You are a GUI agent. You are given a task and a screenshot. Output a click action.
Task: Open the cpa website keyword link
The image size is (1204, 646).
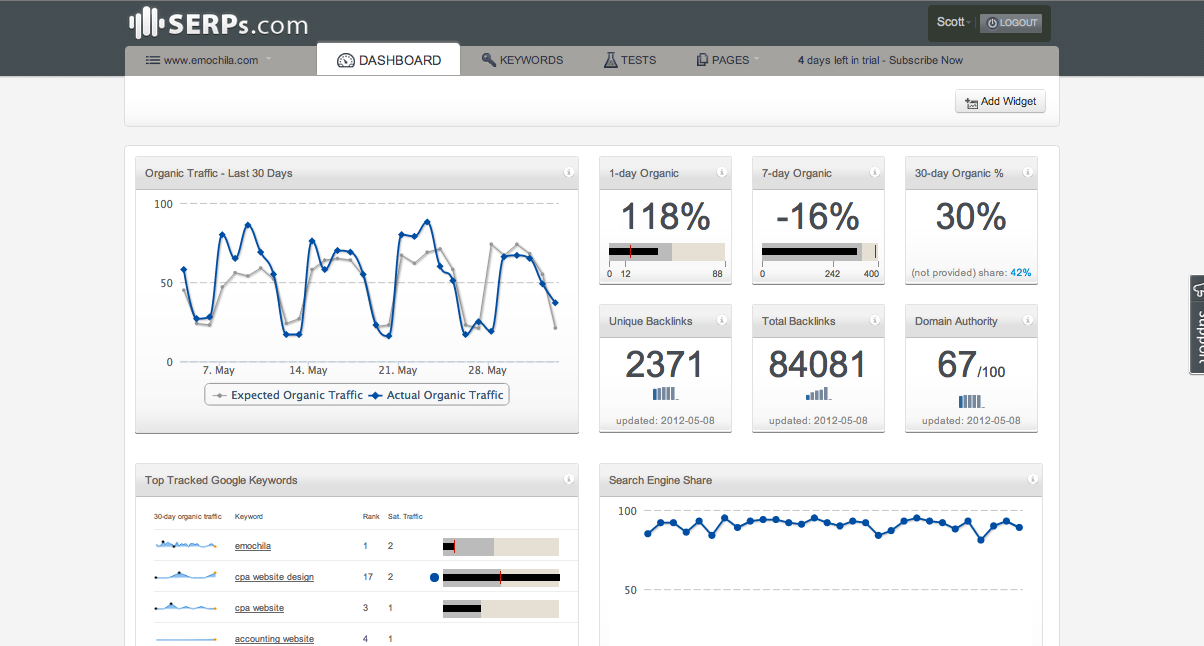(259, 608)
